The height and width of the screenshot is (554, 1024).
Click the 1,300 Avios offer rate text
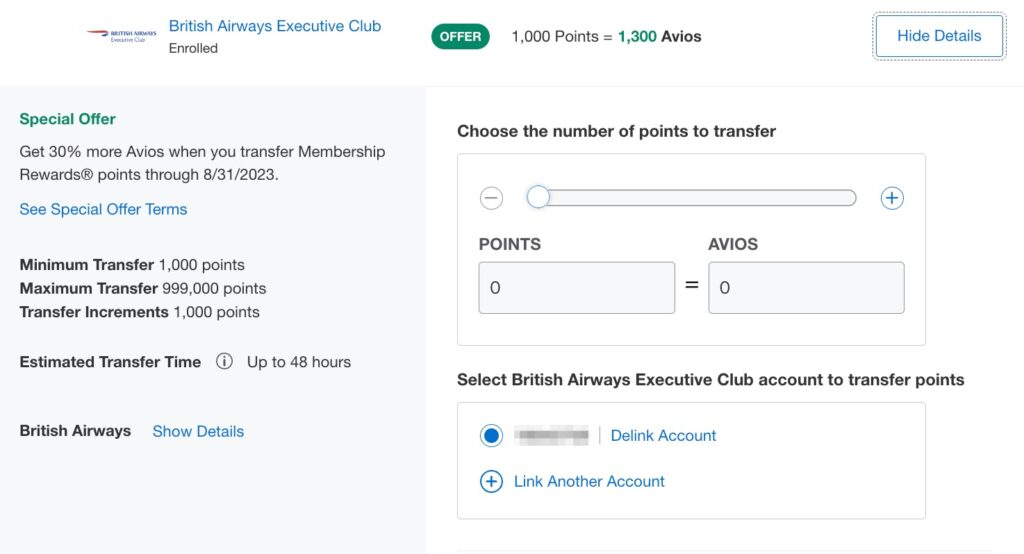coord(659,37)
